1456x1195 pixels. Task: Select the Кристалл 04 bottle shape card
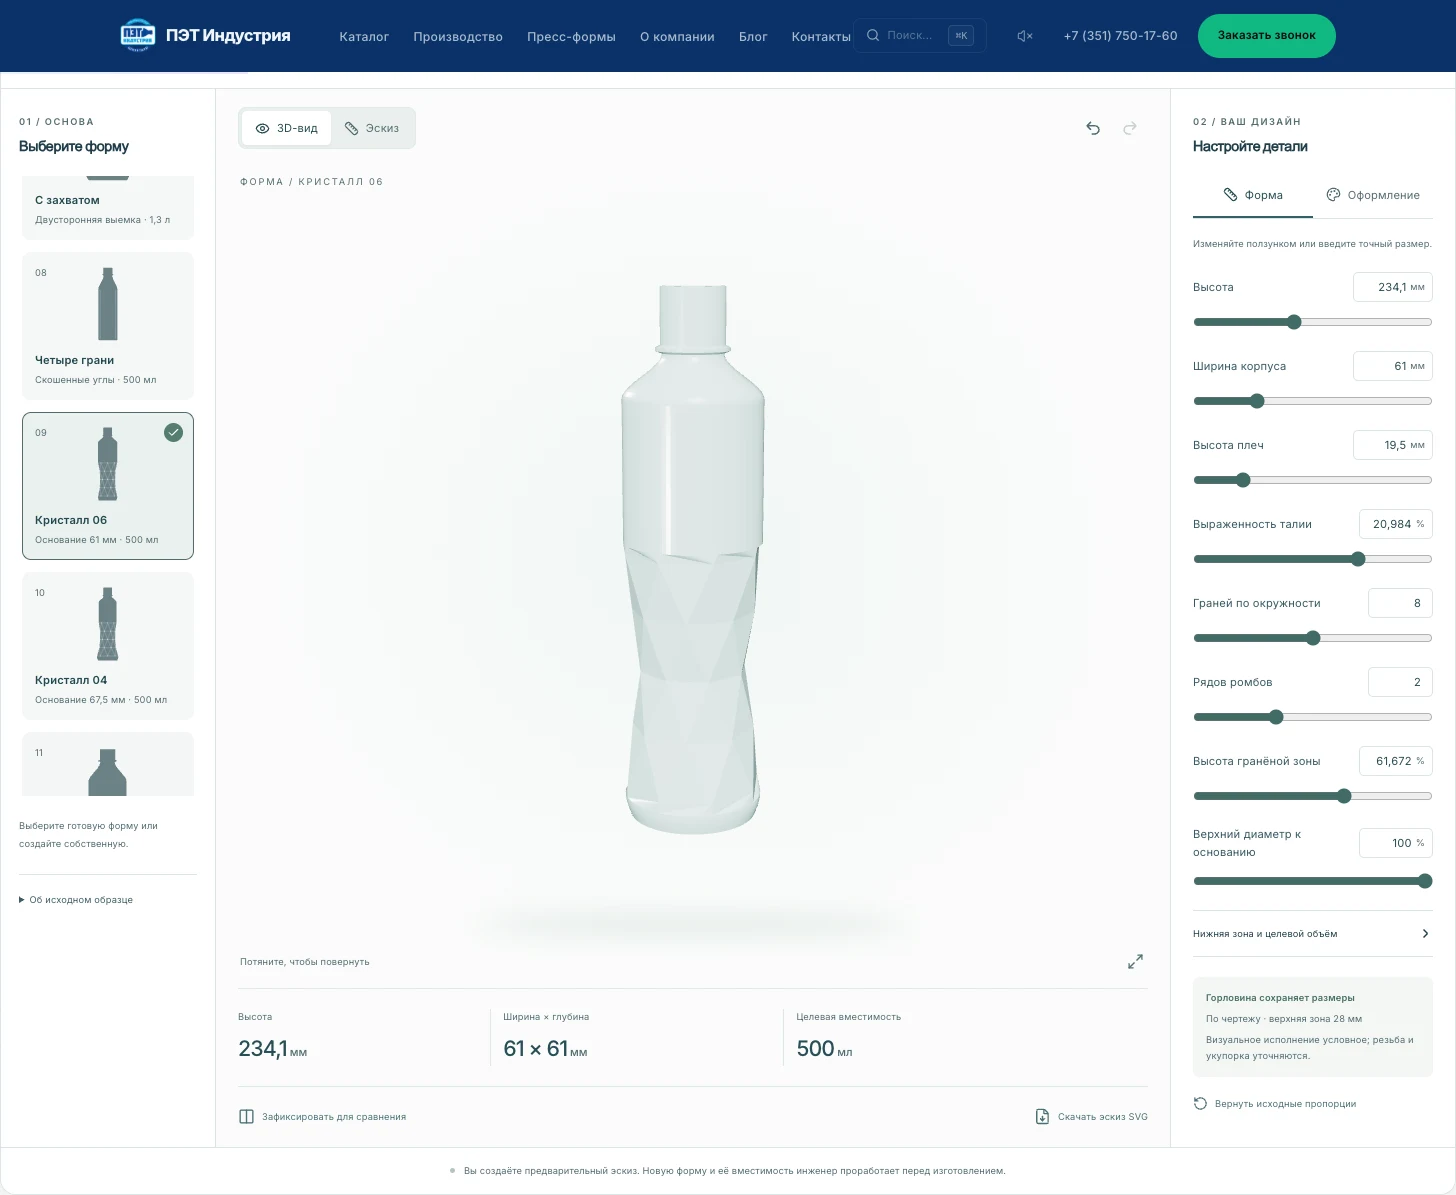[x=108, y=646]
